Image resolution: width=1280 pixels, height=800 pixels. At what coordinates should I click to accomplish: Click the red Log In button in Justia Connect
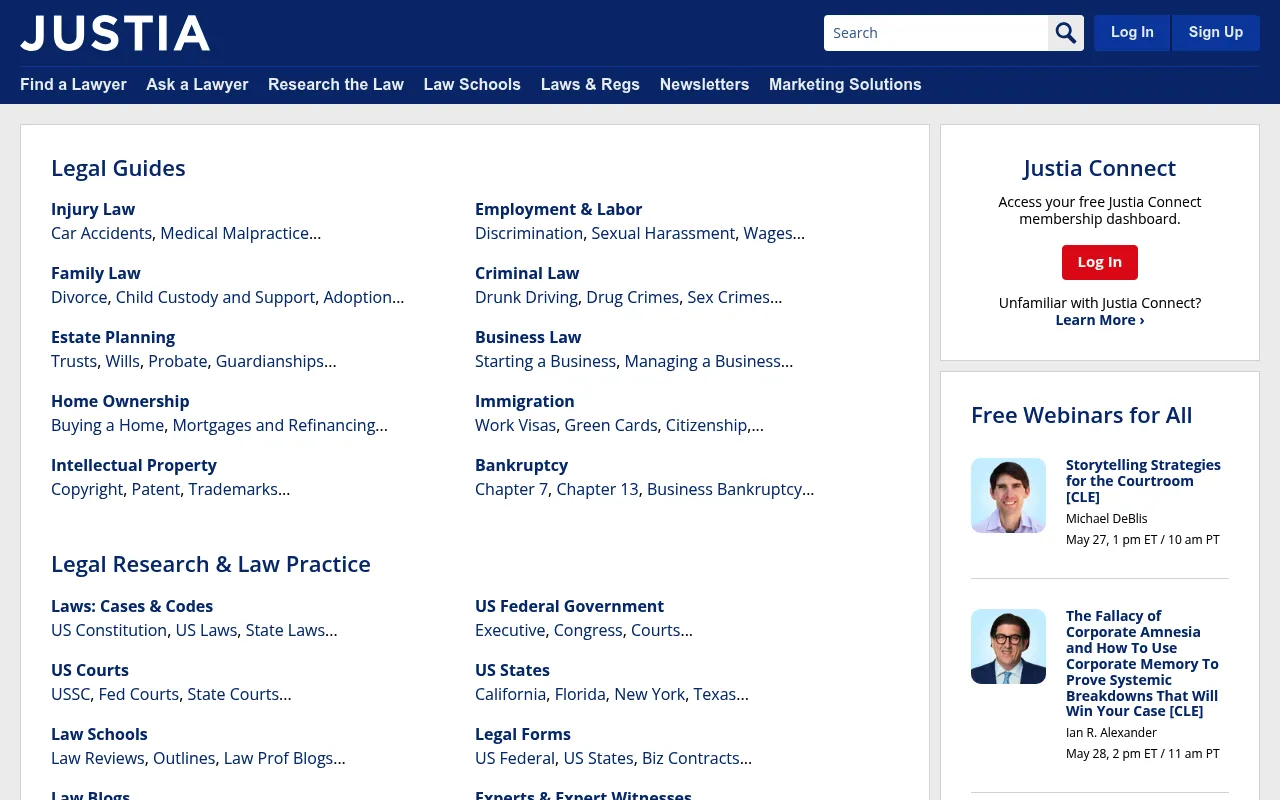click(1100, 262)
